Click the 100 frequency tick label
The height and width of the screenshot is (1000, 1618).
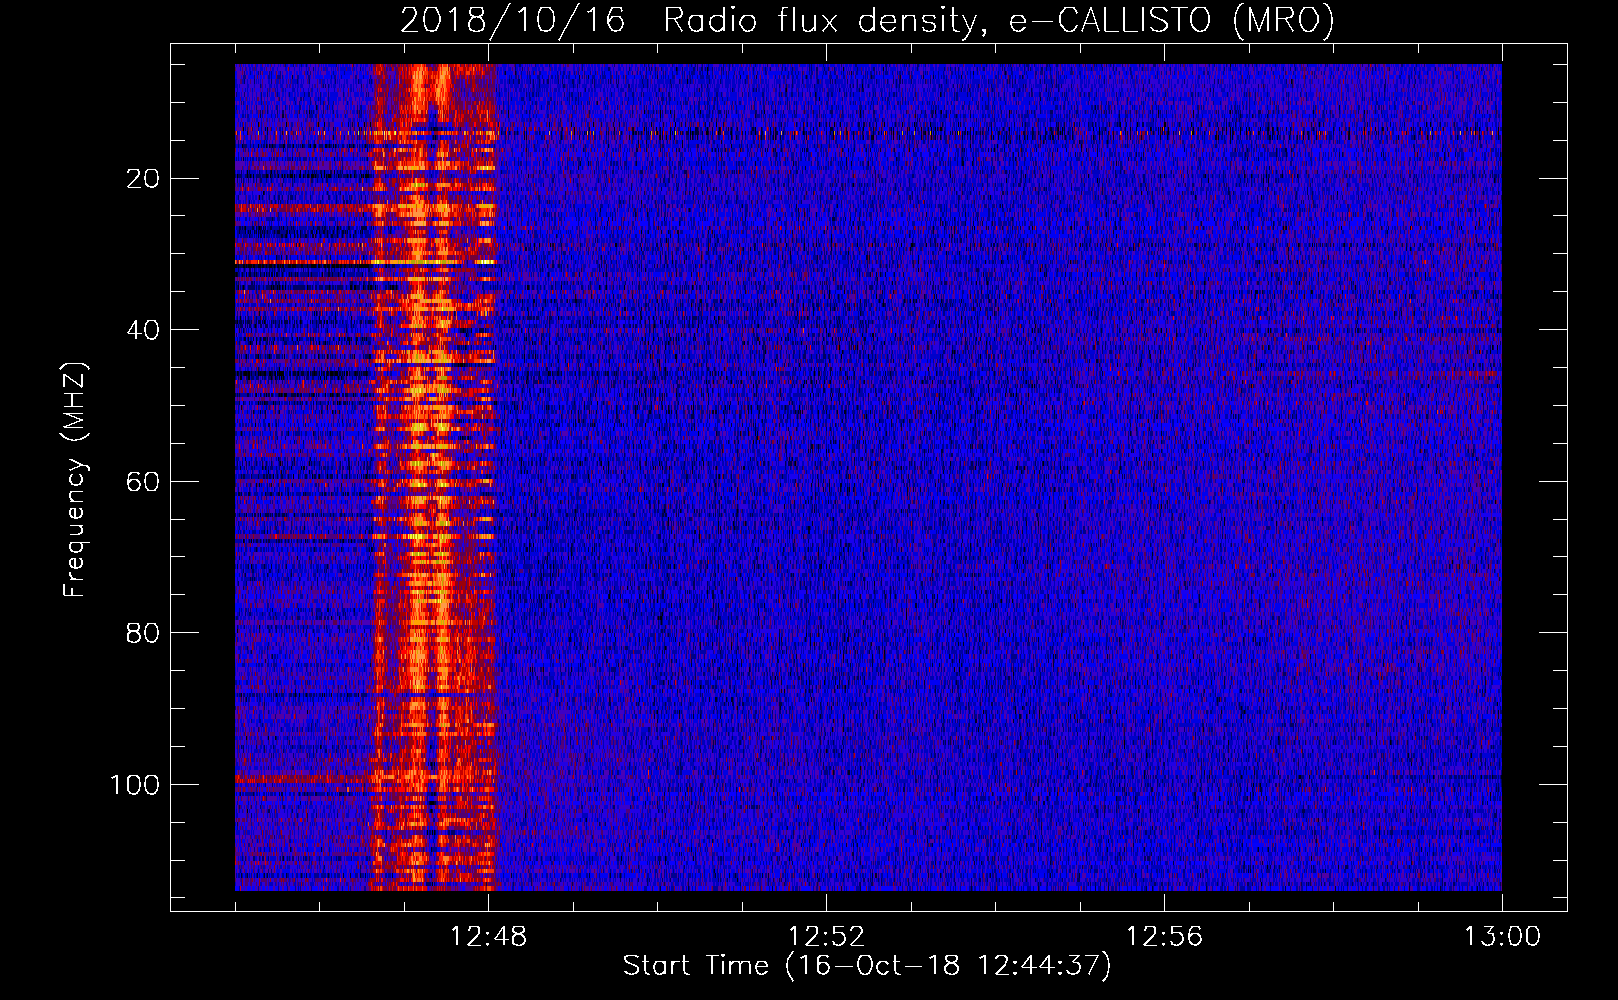pos(135,785)
